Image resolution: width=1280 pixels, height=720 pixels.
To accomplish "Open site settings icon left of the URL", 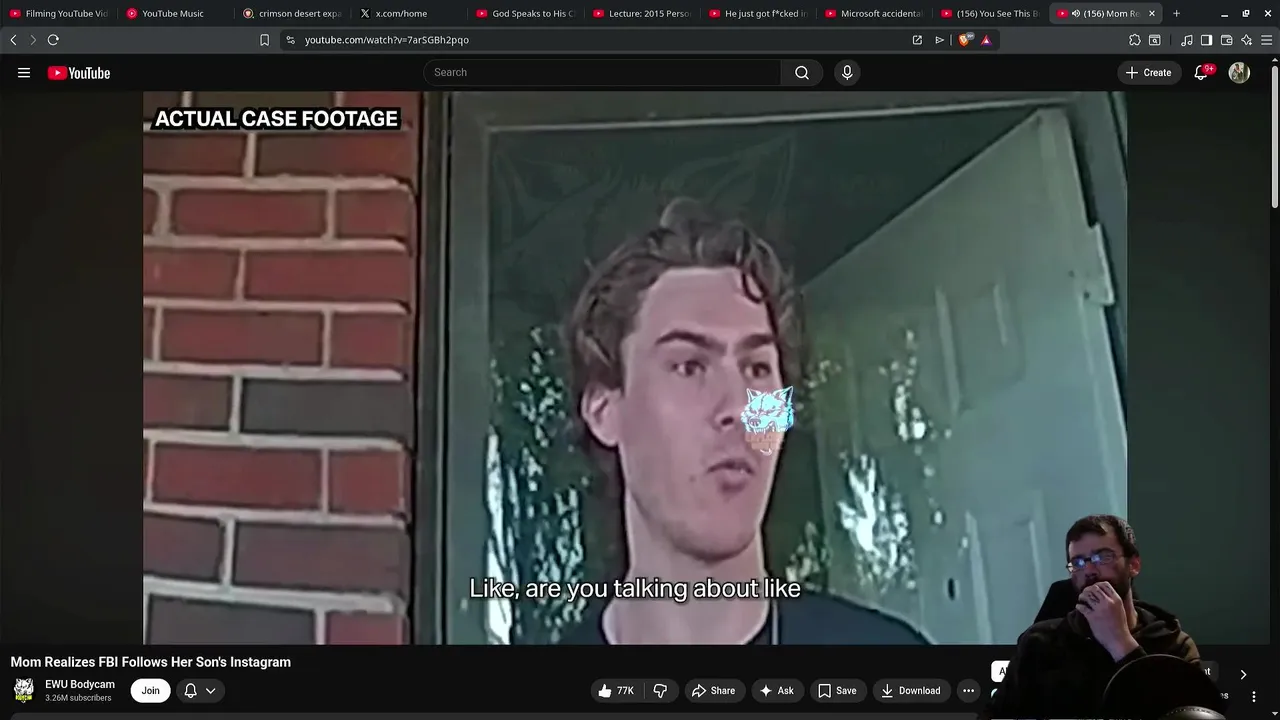I will (290, 40).
